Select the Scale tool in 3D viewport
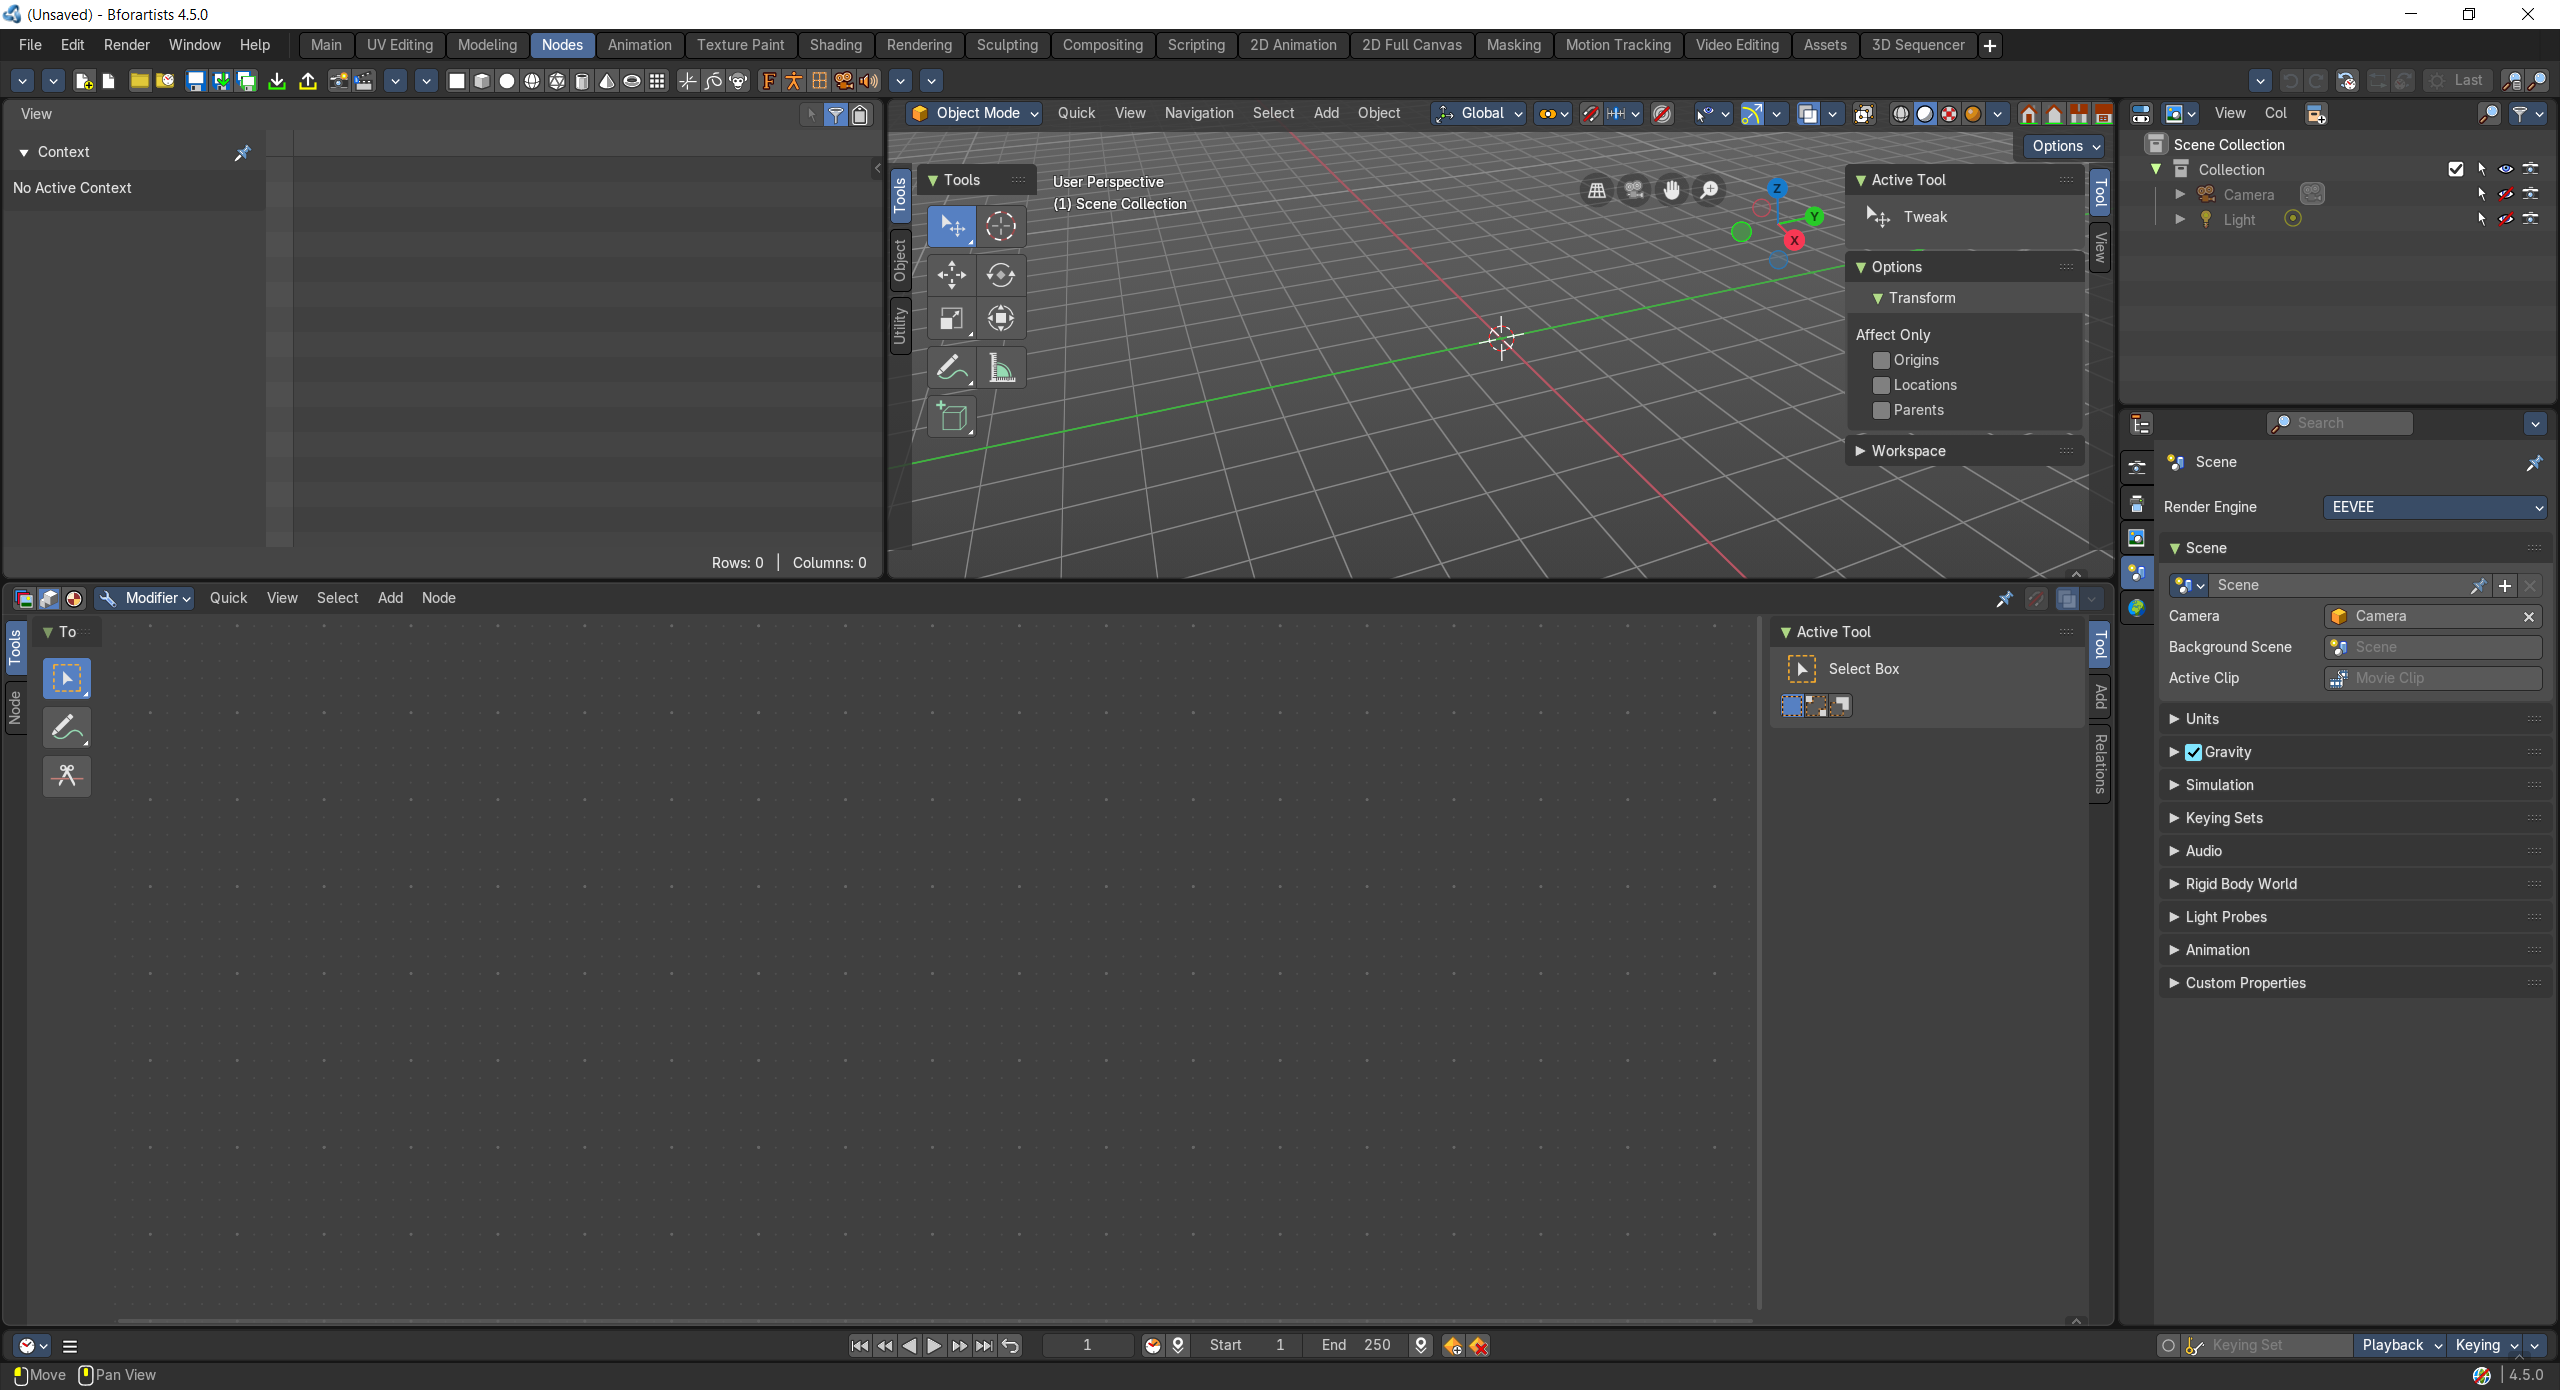2560x1390 pixels. click(x=951, y=319)
